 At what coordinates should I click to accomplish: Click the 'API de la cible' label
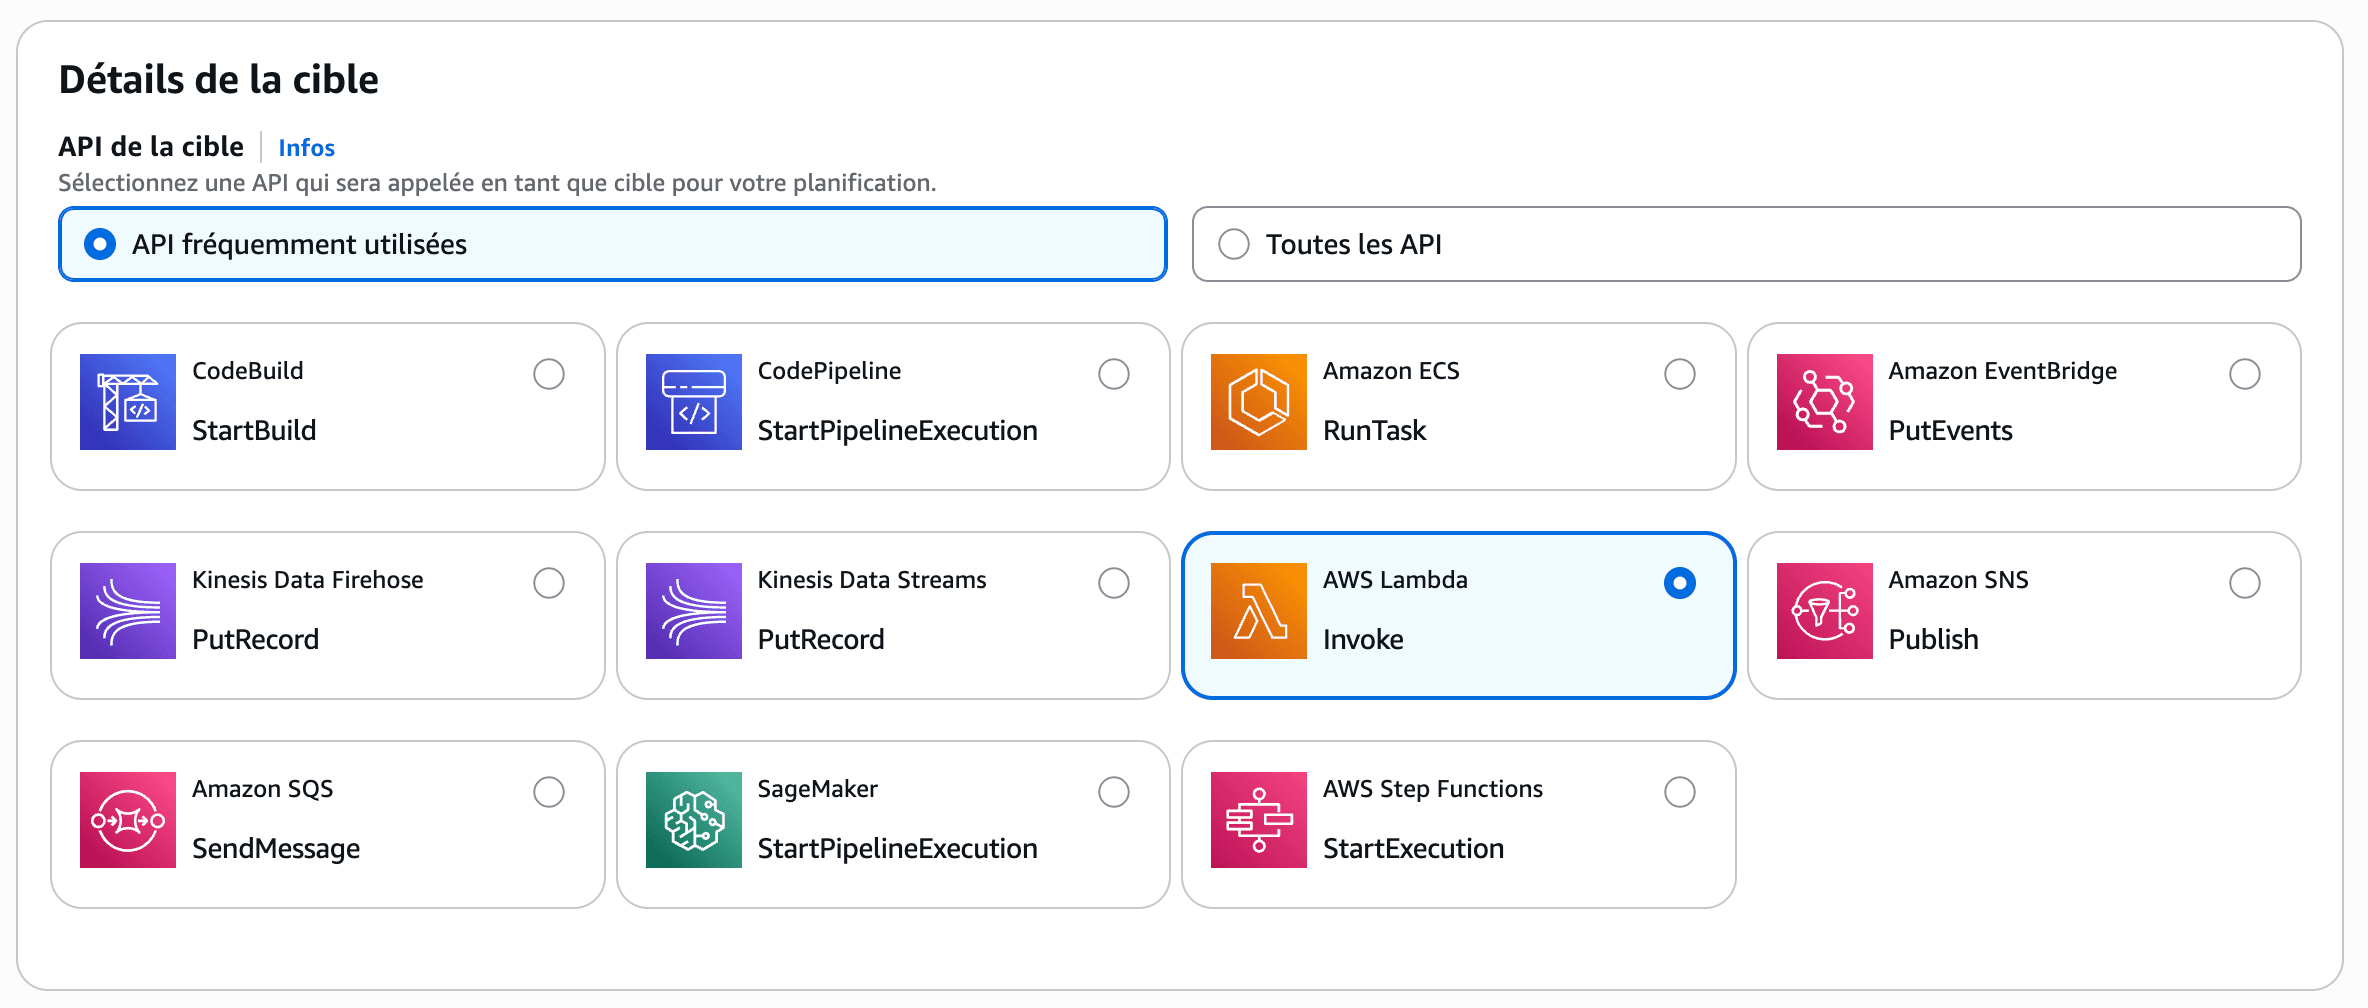click(151, 147)
